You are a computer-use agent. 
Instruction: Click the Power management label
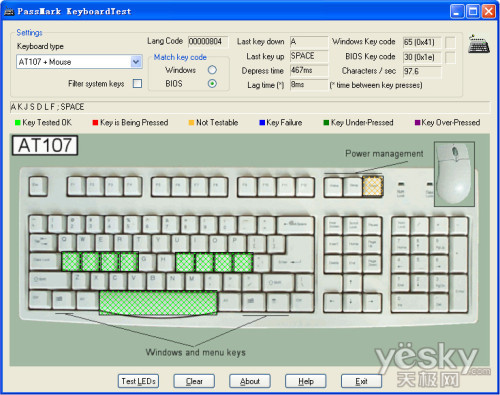(384, 154)
